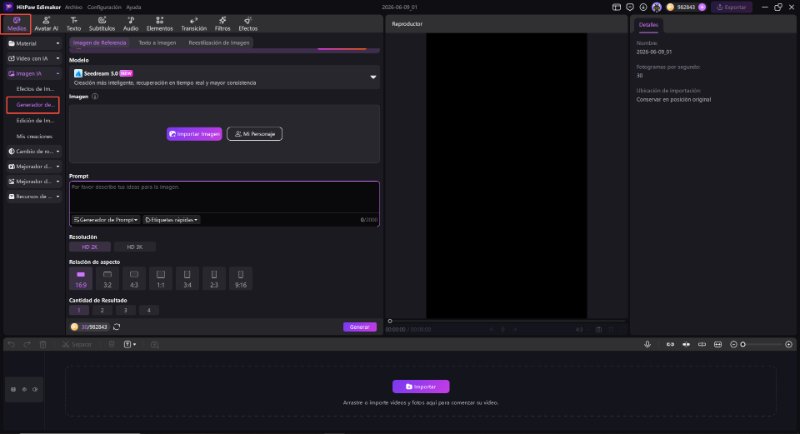Choose 1:1 aspect ratio
800x434 pixels.
click(x=160, y=279)
